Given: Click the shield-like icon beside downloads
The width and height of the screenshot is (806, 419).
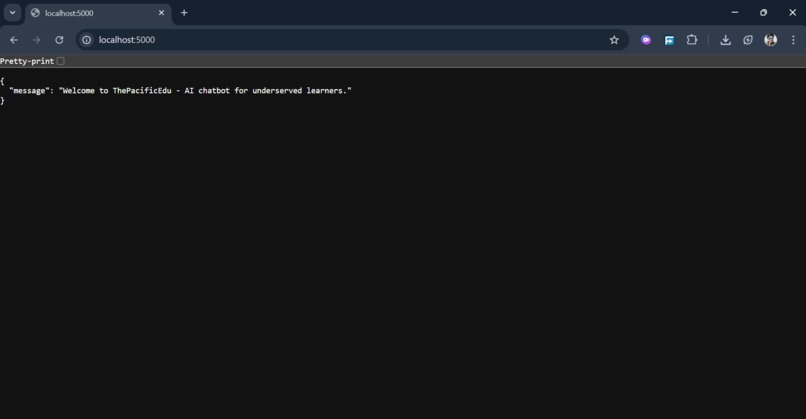Looking at the screenshot, I should click(748, 40).
